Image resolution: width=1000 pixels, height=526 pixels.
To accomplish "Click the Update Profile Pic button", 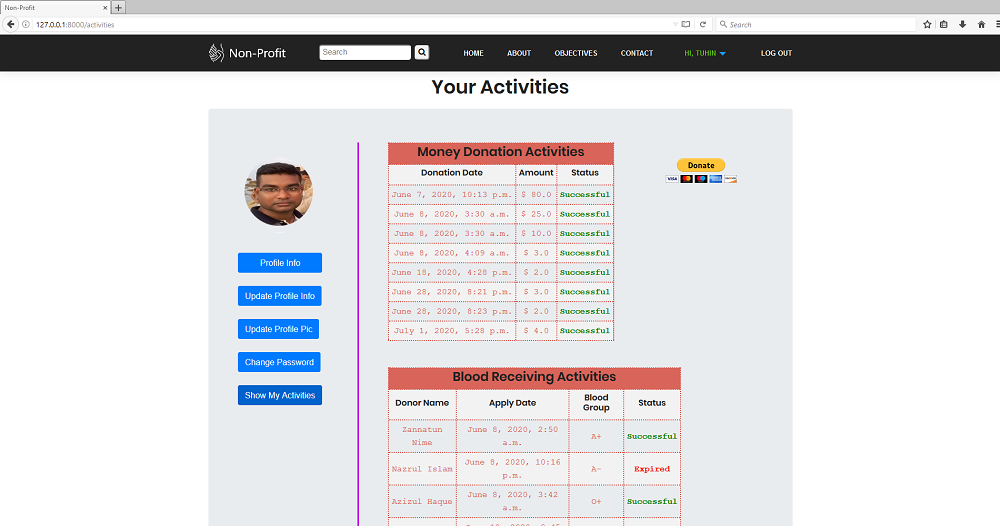I will [x=279, y=329].
